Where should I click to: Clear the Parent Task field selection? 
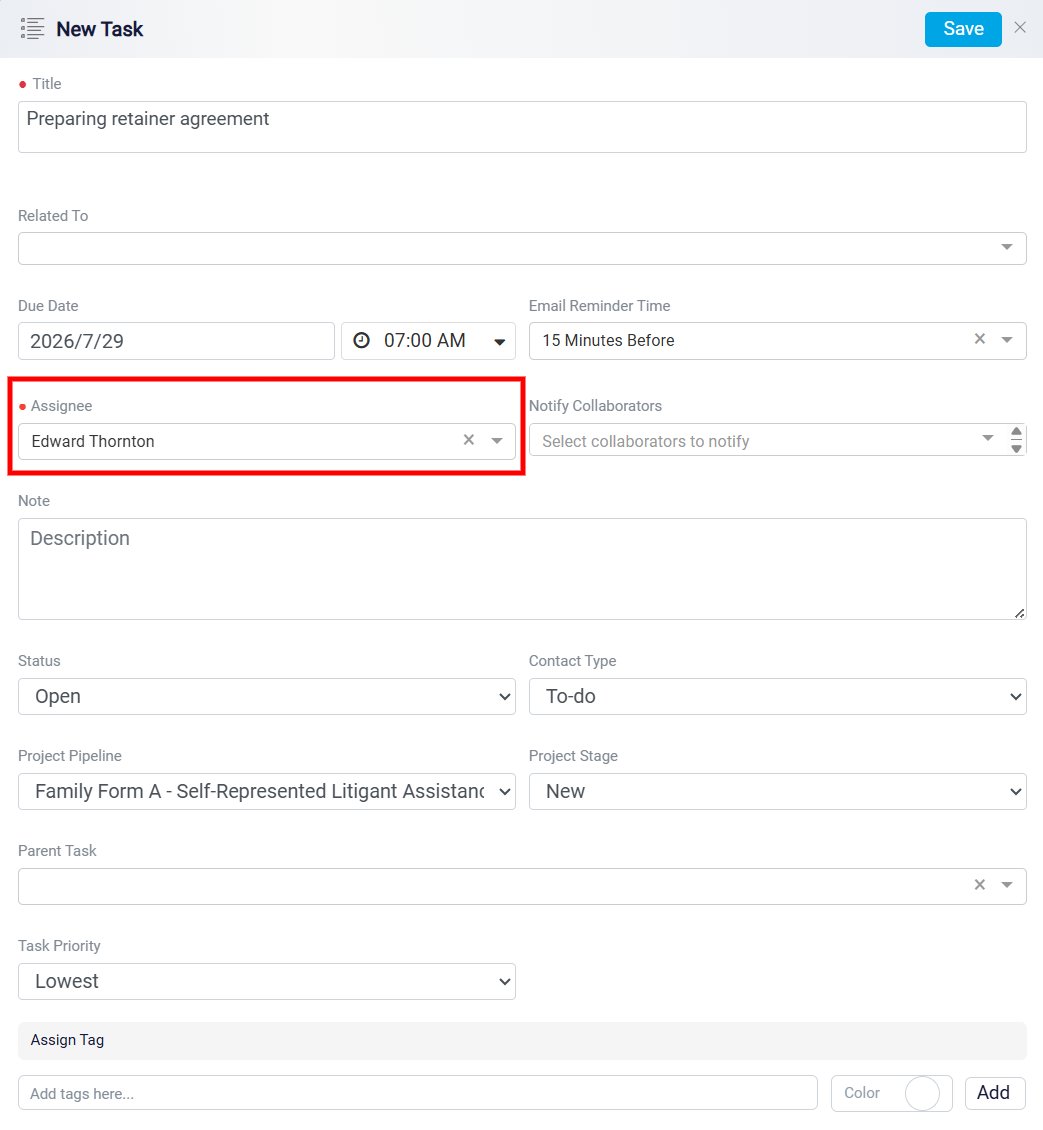click(x=980, y=884)
